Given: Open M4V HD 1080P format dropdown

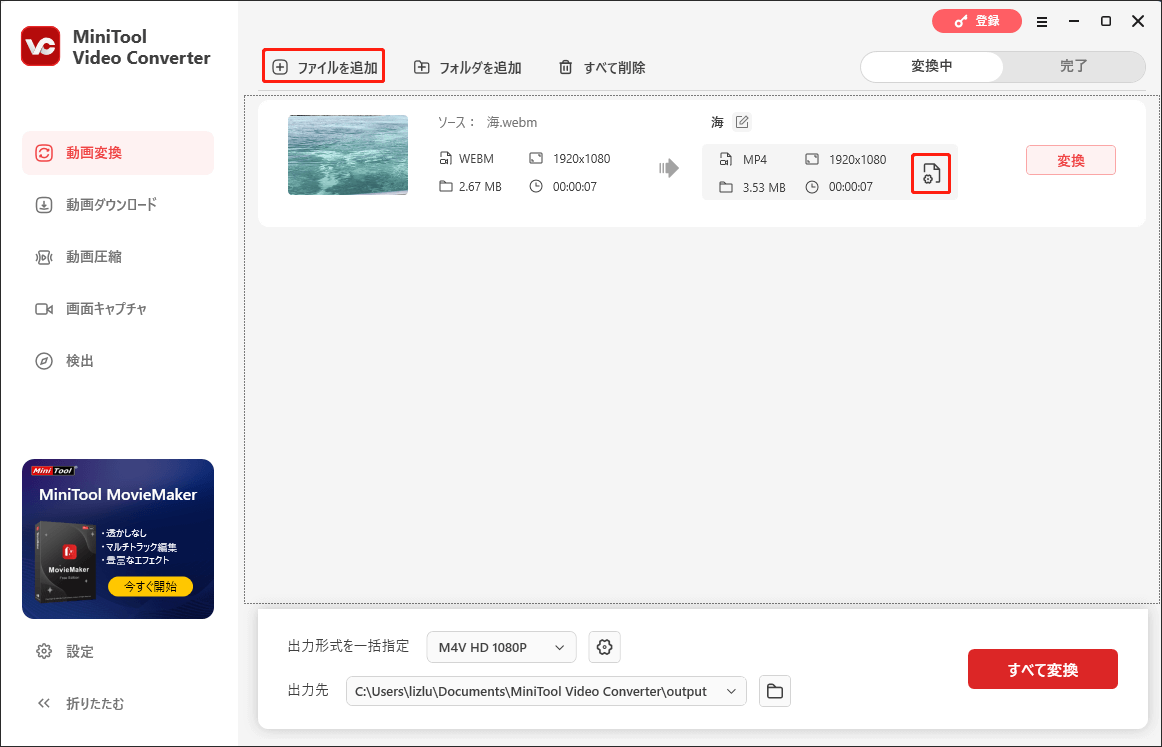Looking at the screenshot, I should coord(502,647).
